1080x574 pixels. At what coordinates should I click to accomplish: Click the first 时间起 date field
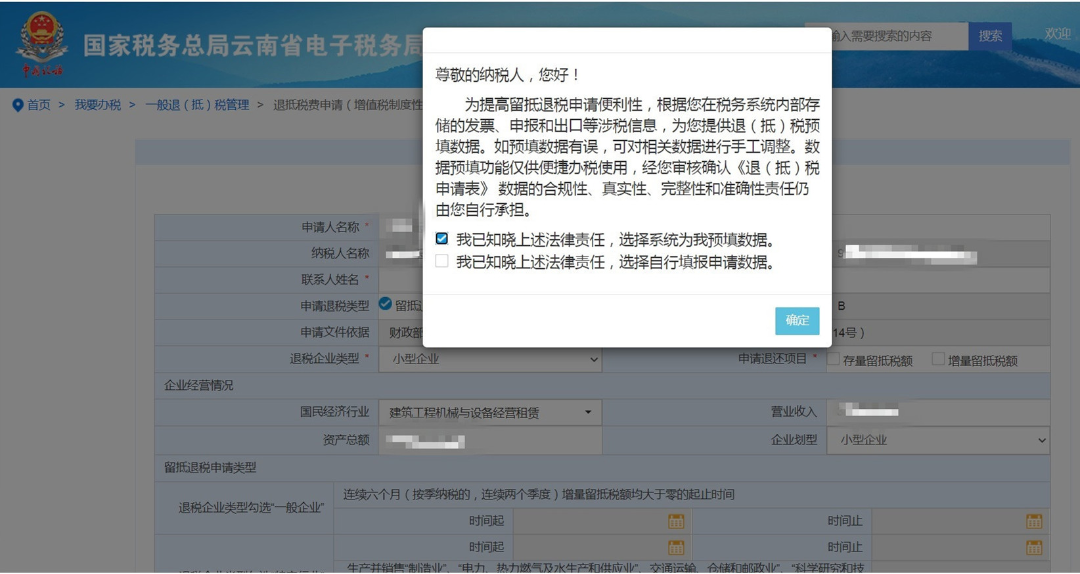point(603,521)
